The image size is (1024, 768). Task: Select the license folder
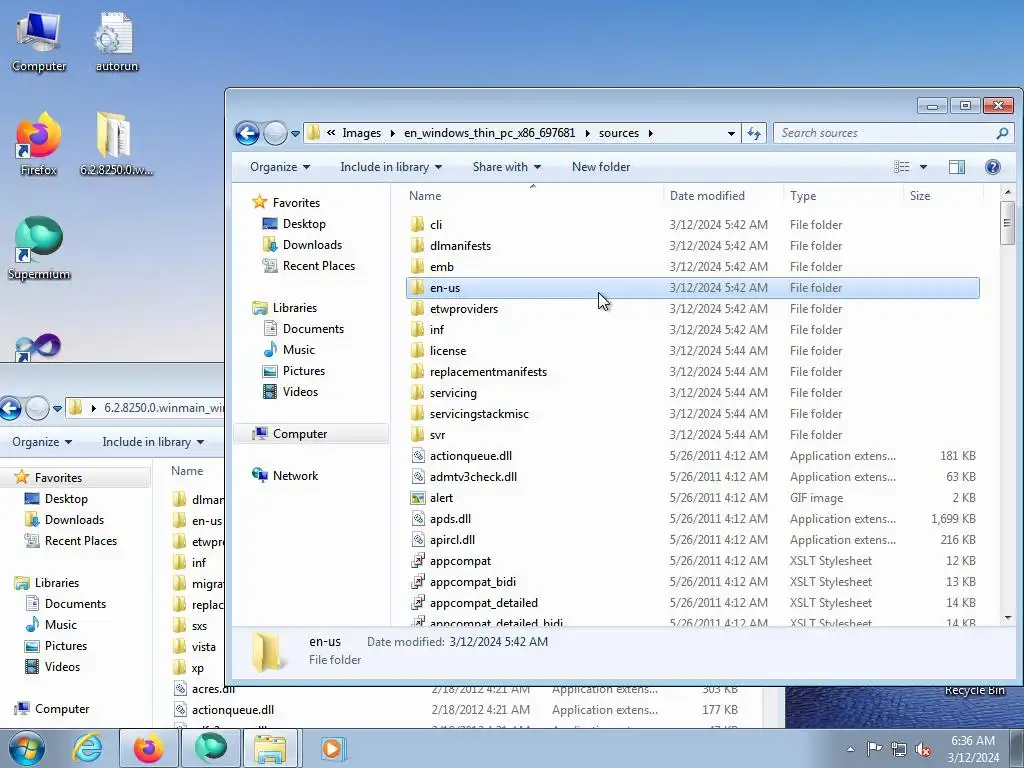click(x=692, y=351)
